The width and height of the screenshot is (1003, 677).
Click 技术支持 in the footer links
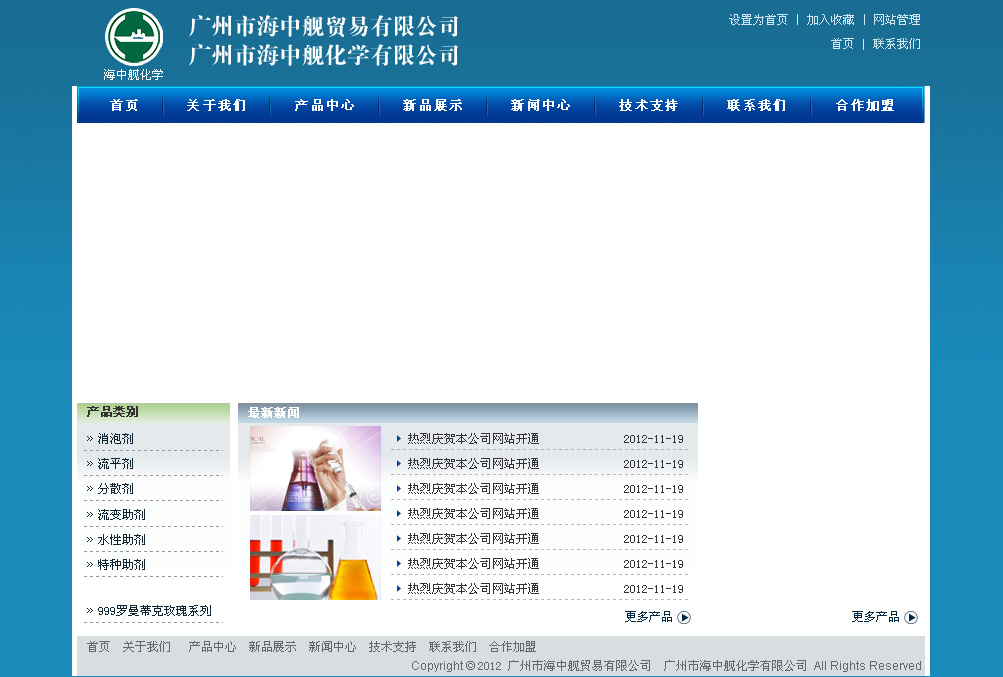[x=392, y=647]
